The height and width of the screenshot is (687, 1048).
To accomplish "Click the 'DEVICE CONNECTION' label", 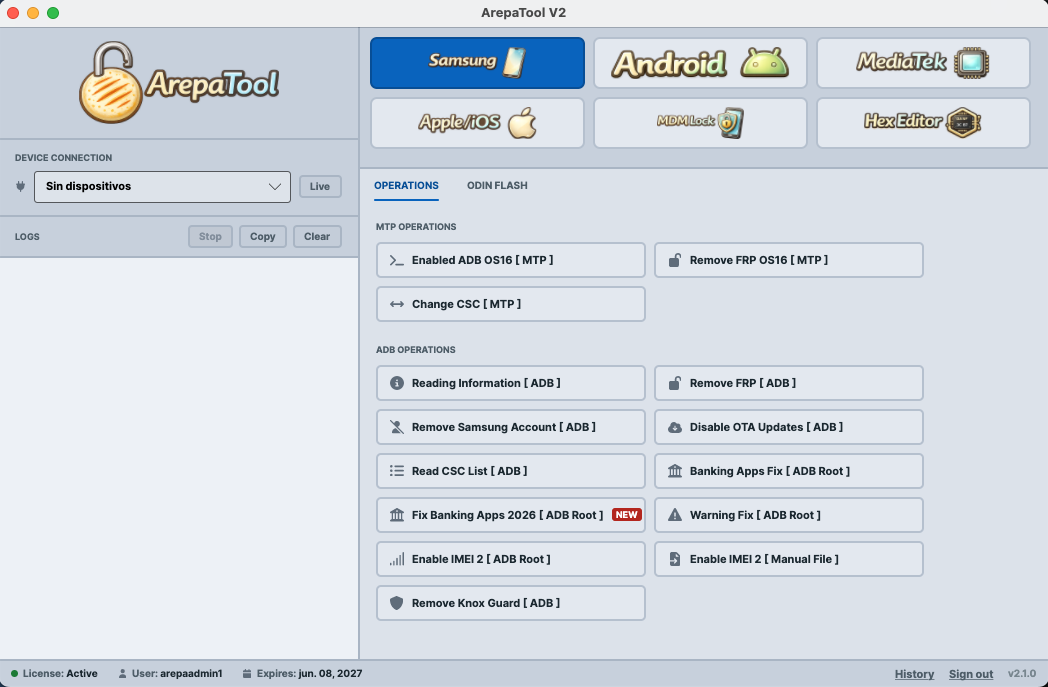I will [x=63, y=158].
